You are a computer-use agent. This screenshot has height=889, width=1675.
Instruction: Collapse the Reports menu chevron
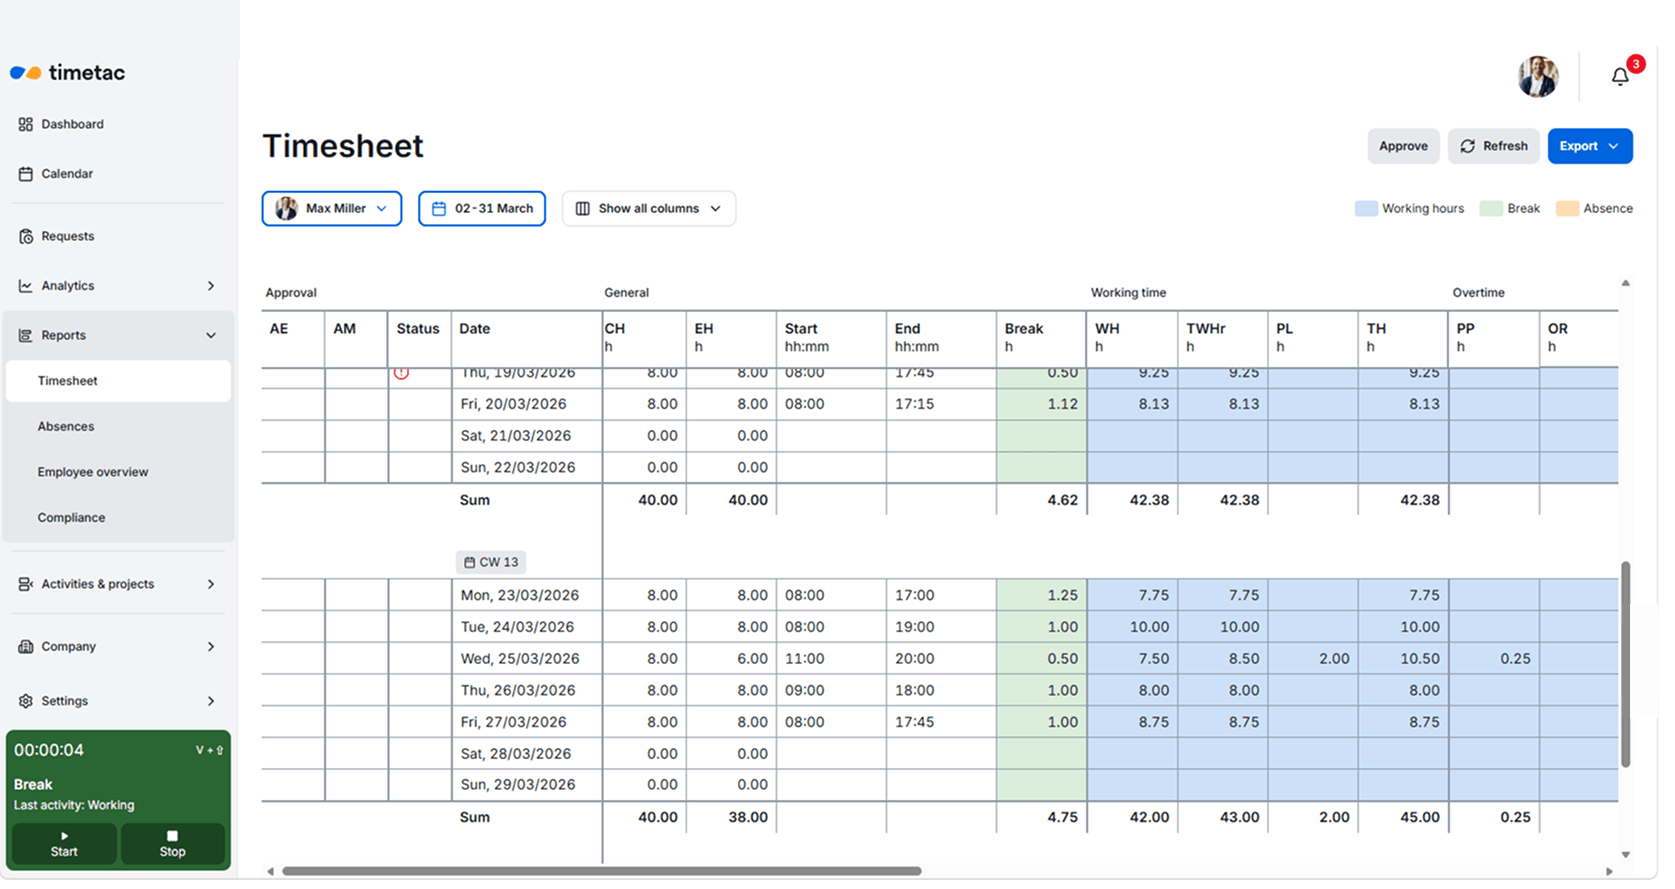tap(211, 336)
